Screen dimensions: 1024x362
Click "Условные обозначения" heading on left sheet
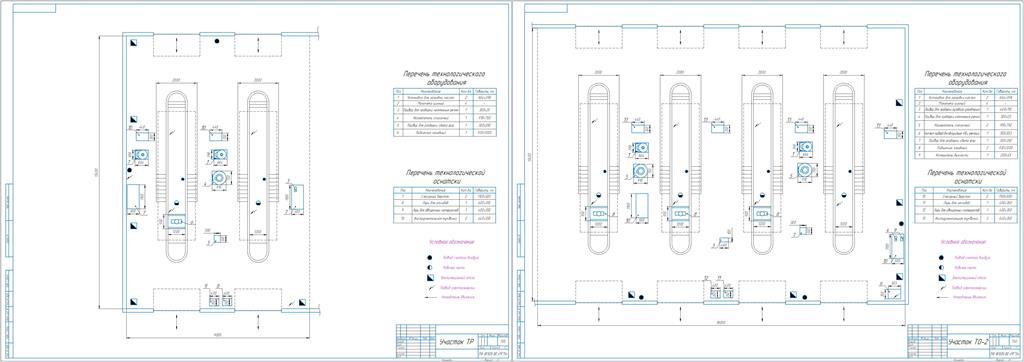click(450, 242)
